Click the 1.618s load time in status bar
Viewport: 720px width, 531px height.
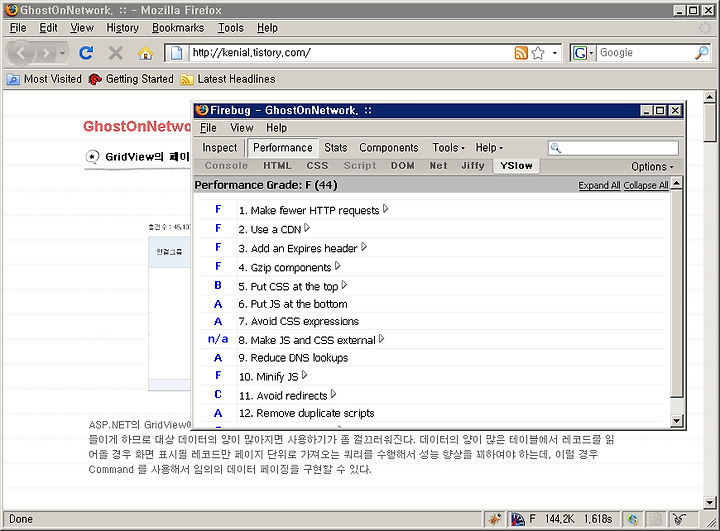598,520
